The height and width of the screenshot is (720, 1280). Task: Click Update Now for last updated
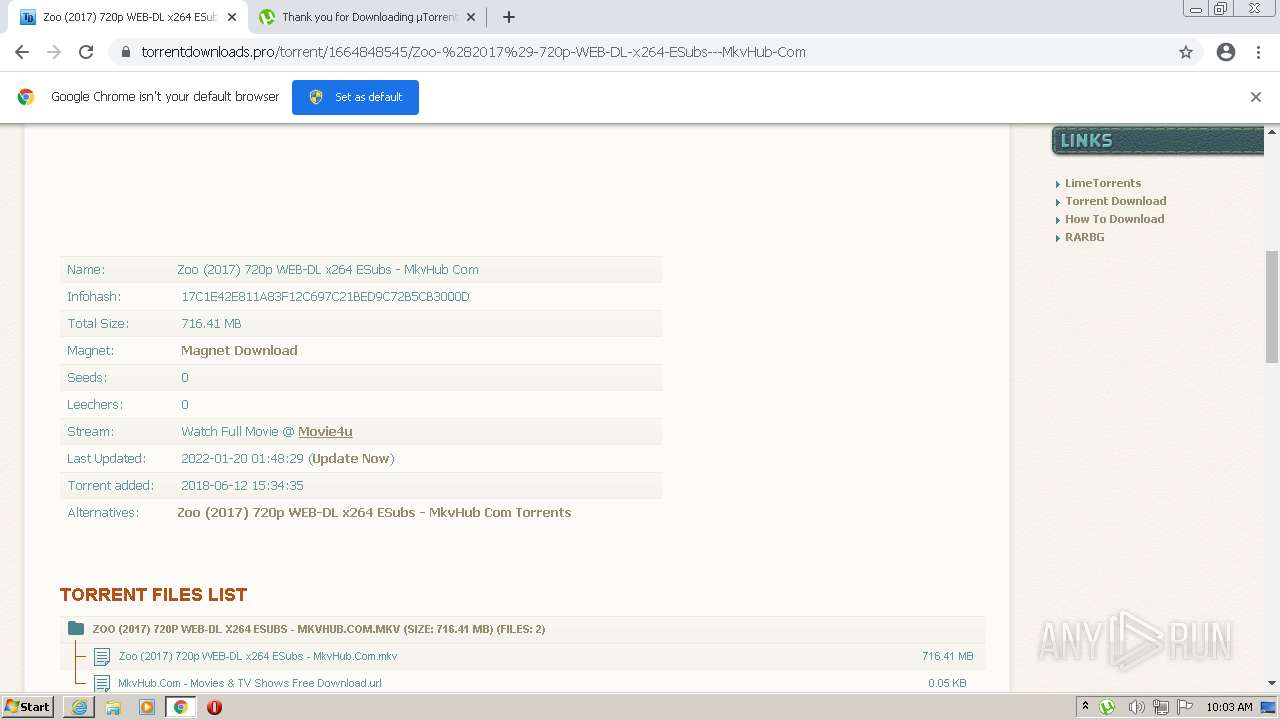click(351, 458)
